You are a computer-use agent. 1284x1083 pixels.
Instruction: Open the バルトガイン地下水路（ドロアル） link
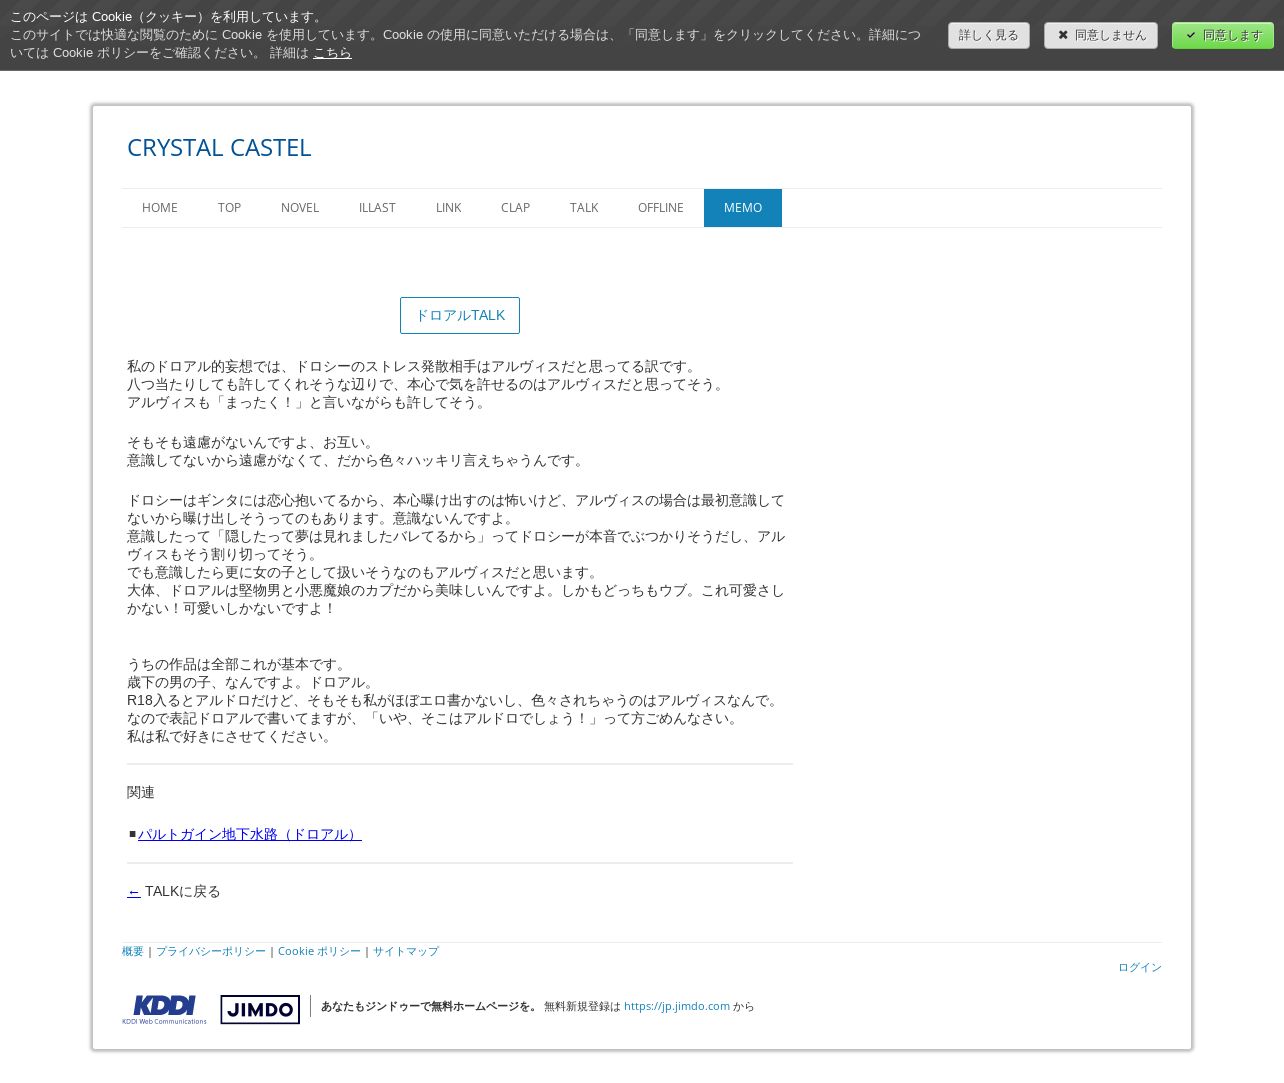[250, 834]
